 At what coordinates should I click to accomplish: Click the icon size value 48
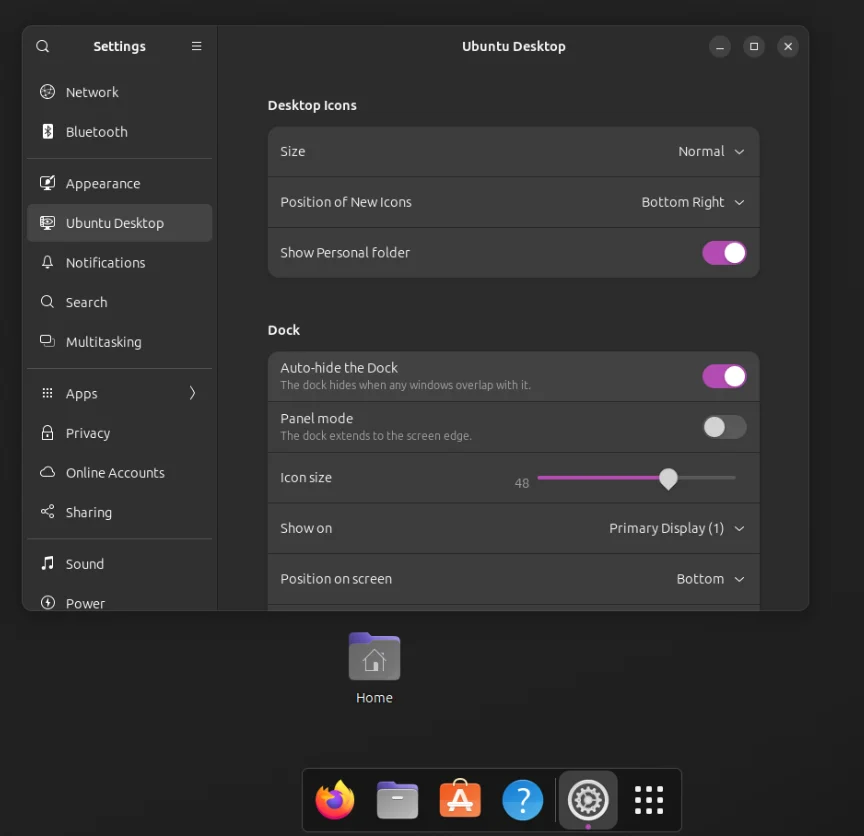521,483
